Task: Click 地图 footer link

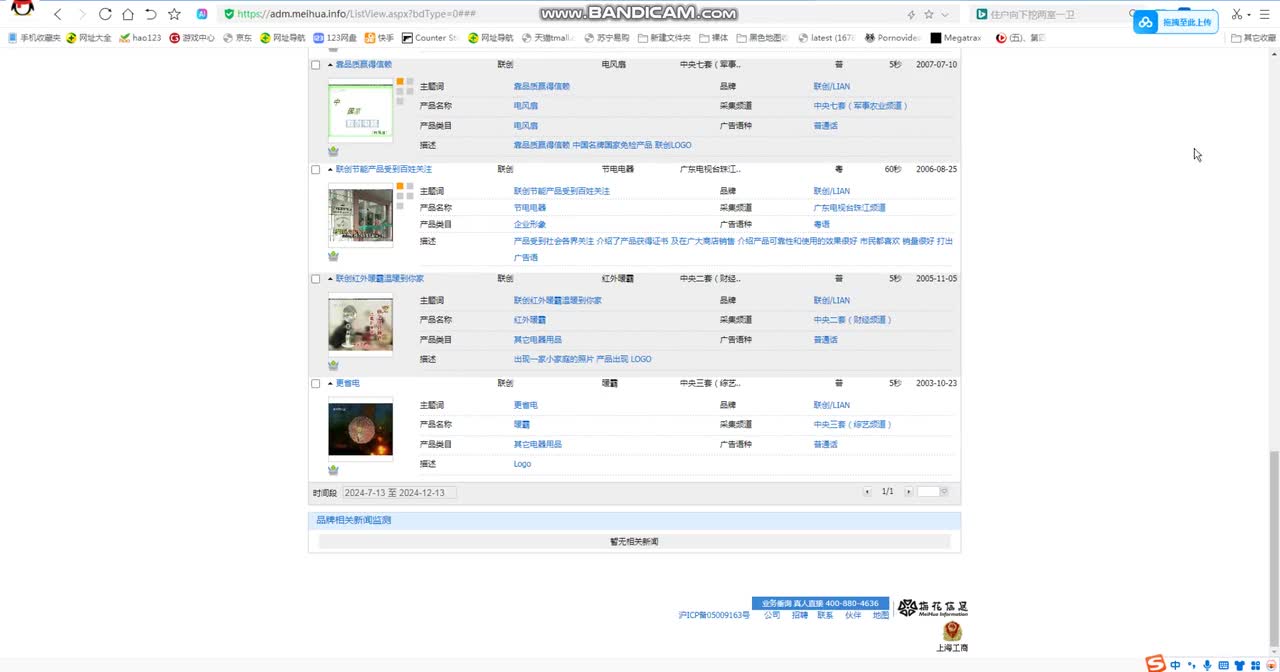Action: click(880, 616)
